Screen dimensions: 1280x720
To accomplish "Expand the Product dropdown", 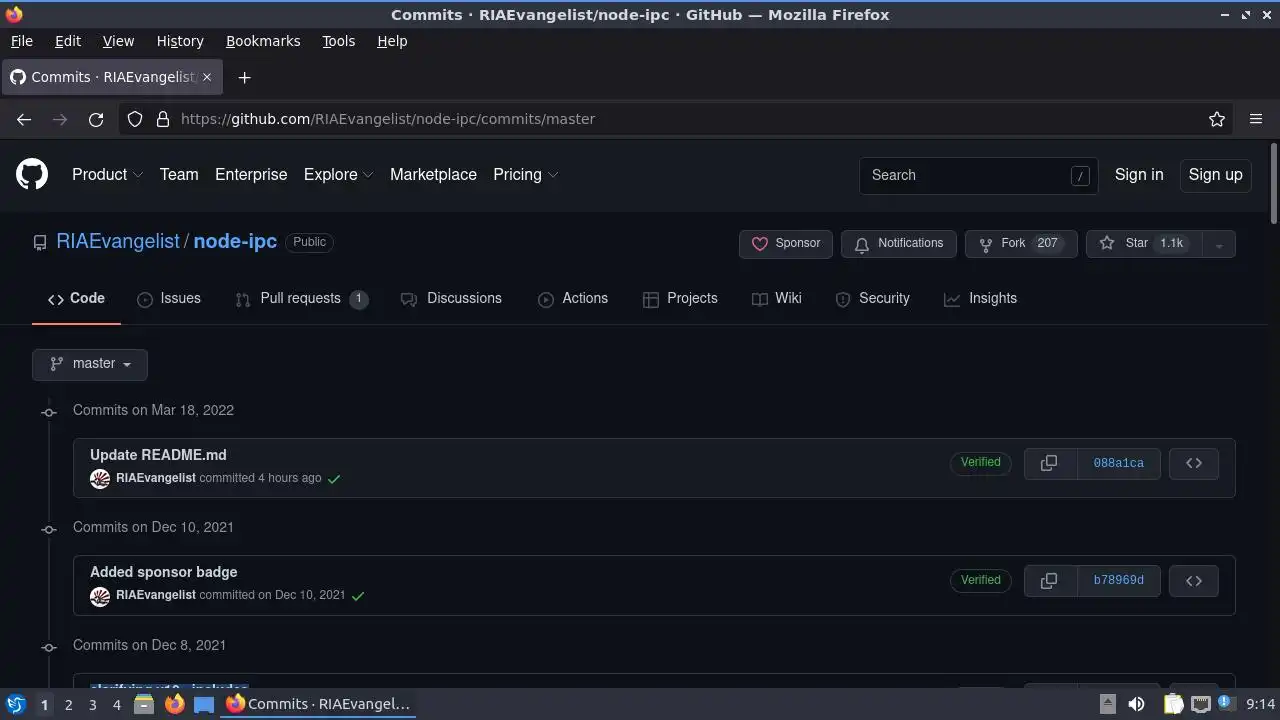I will click(x=107, y=174).
